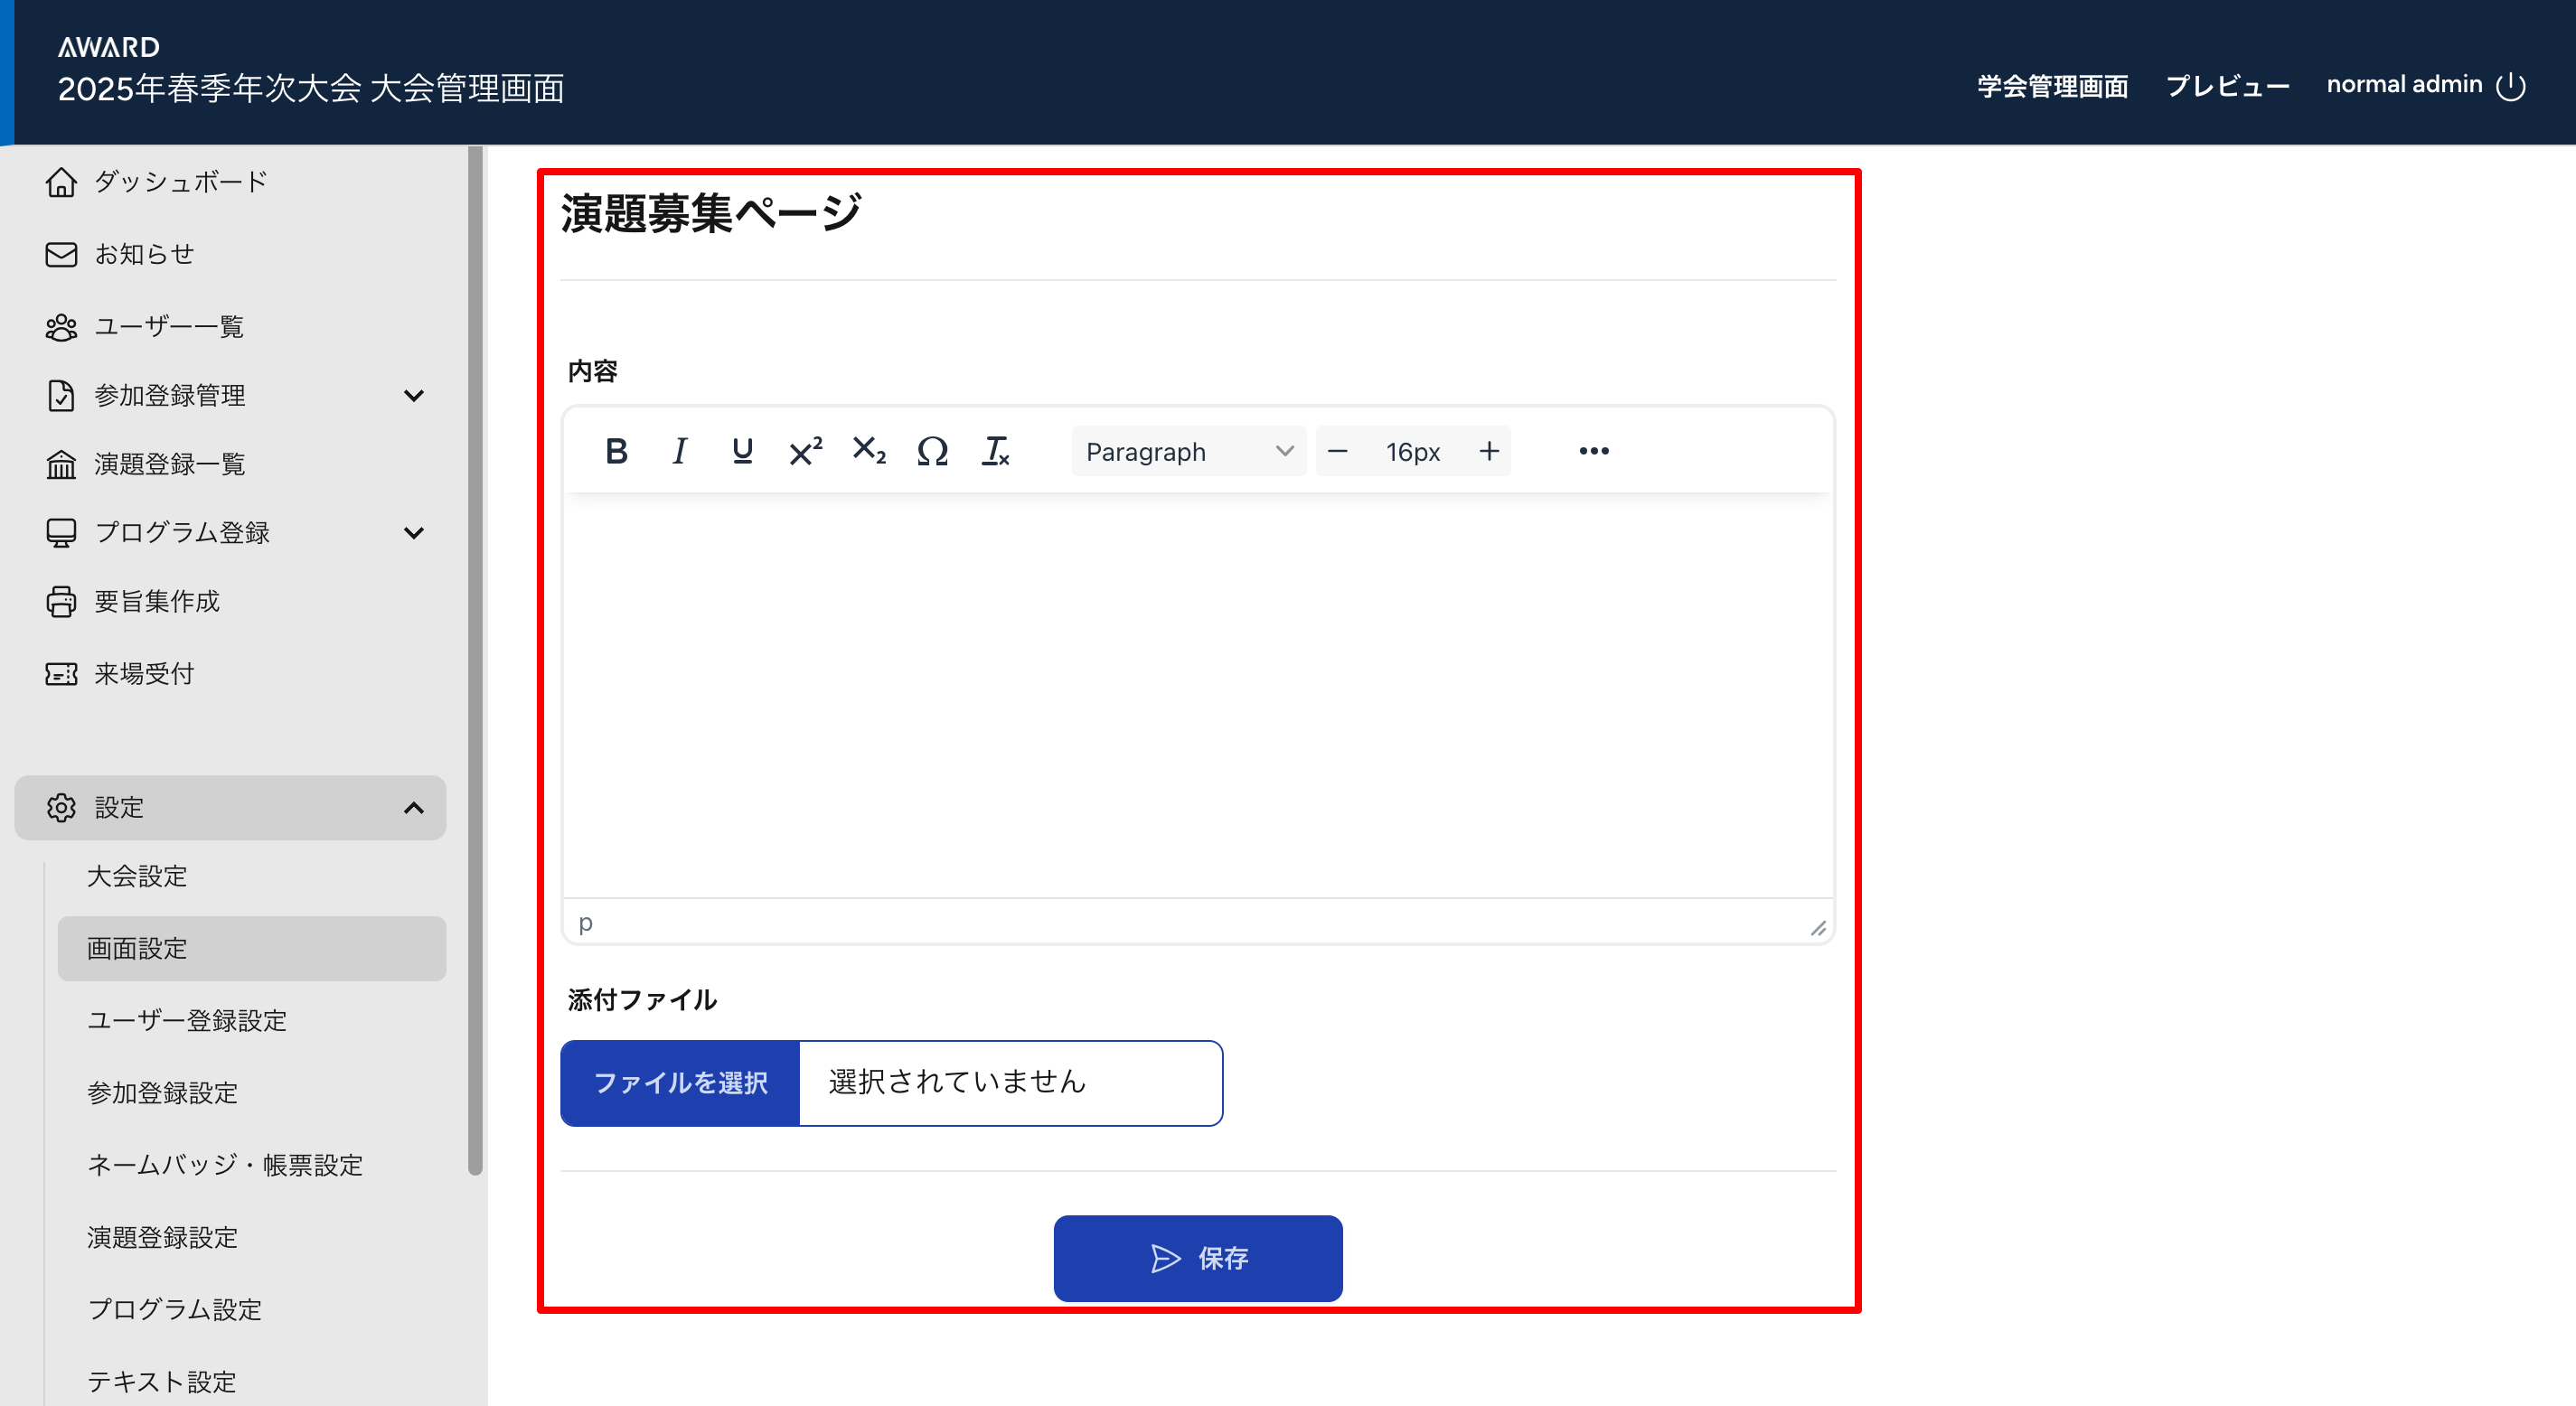Apply superscript formatting

[805, 451]
